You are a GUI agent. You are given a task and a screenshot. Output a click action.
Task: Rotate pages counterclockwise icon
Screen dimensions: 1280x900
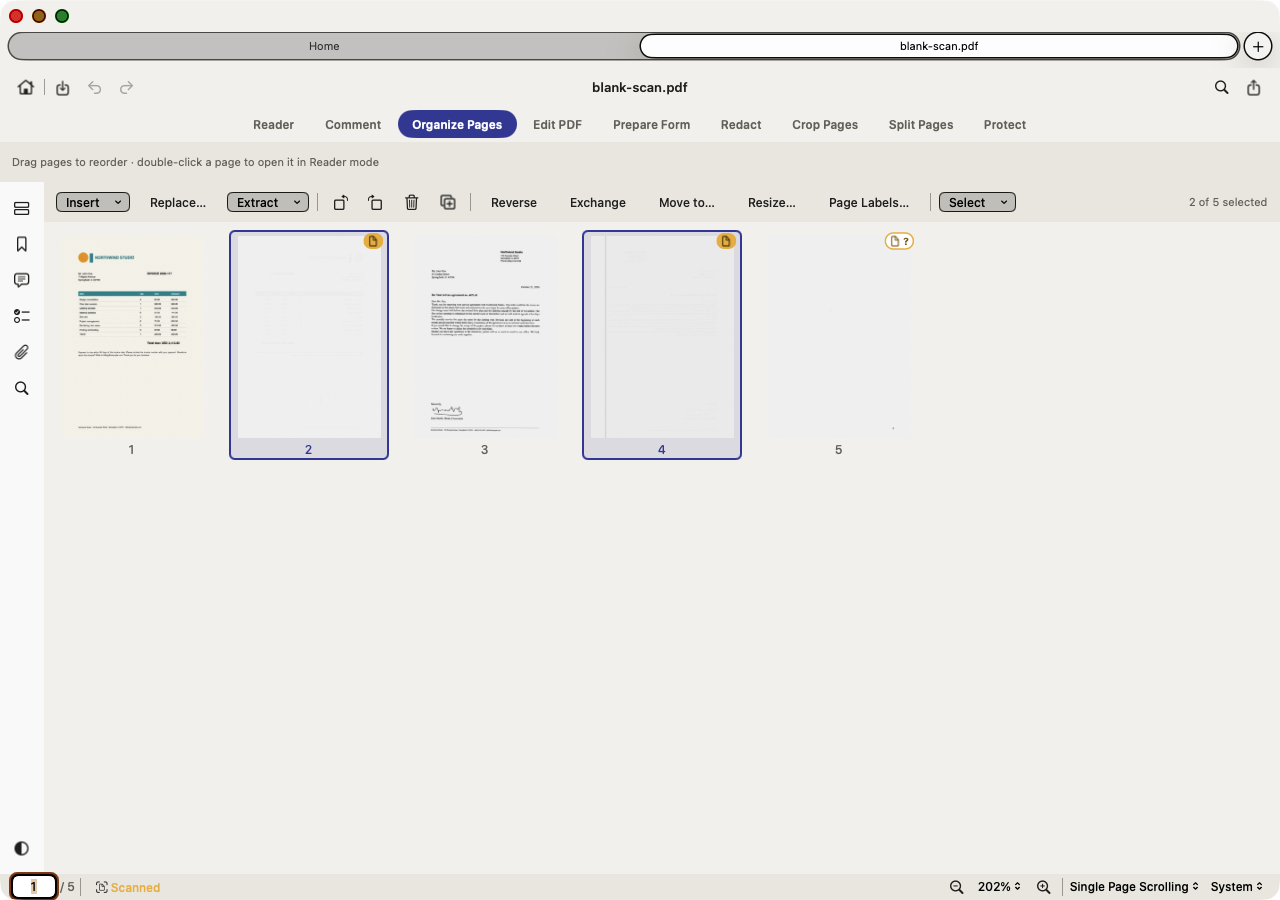click(340, 202)
